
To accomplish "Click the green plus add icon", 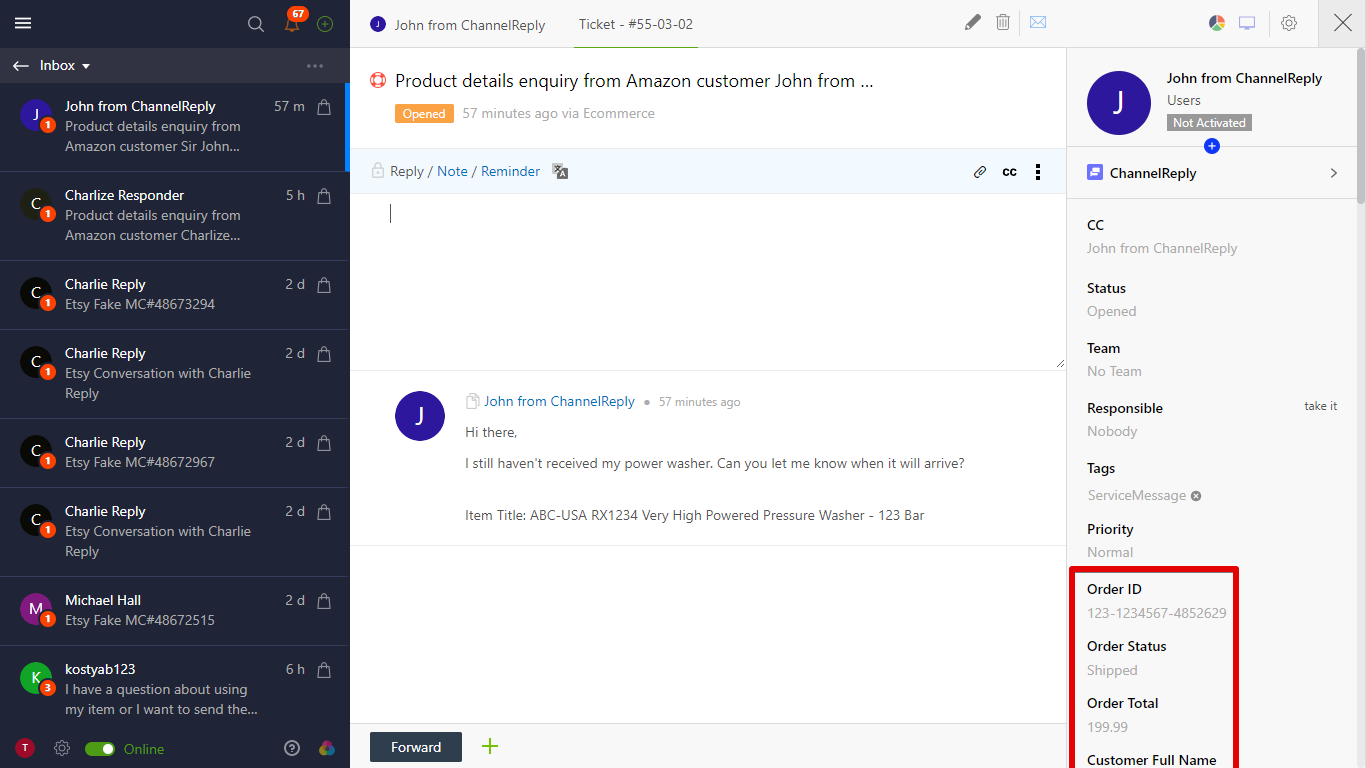I will (x=325, y=24).
